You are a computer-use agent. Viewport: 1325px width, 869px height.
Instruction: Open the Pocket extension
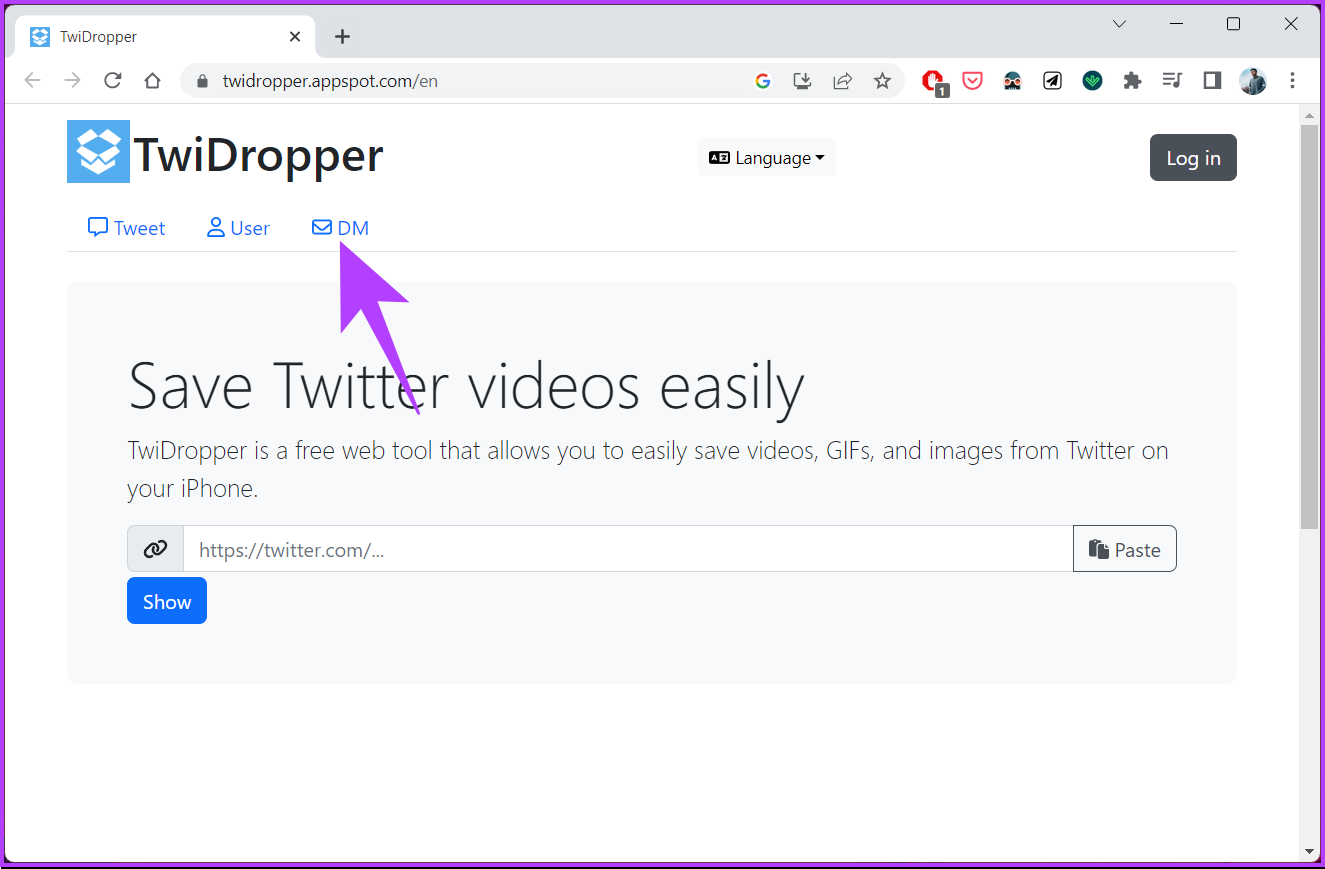coord(972,80)
